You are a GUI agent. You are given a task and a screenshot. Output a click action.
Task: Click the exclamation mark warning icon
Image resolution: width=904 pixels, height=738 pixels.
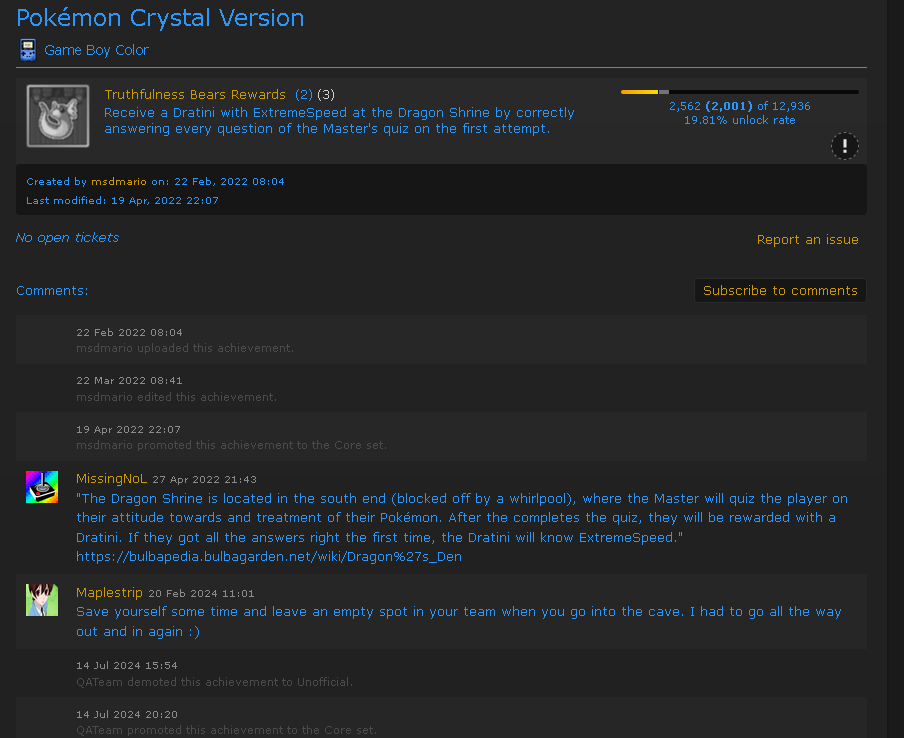(x=845, y=145)
